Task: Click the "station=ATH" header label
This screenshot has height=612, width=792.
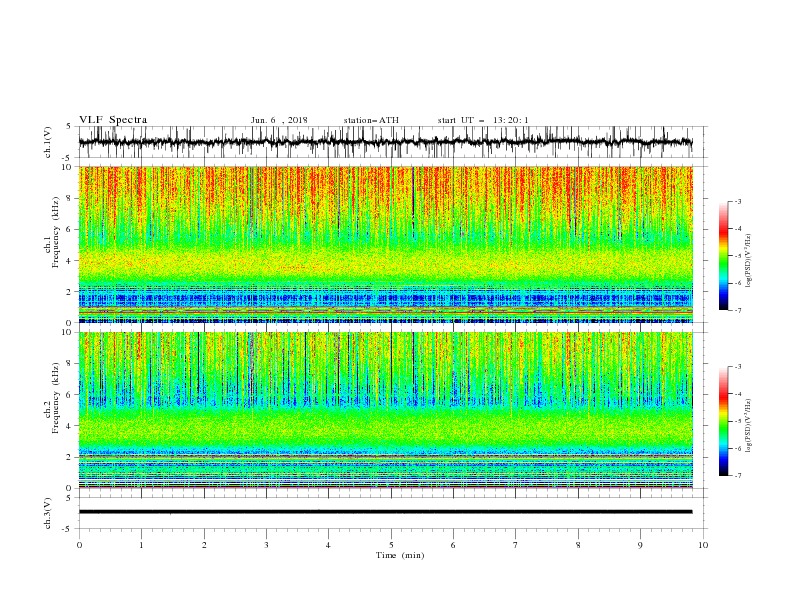Action: pos(371,120)
